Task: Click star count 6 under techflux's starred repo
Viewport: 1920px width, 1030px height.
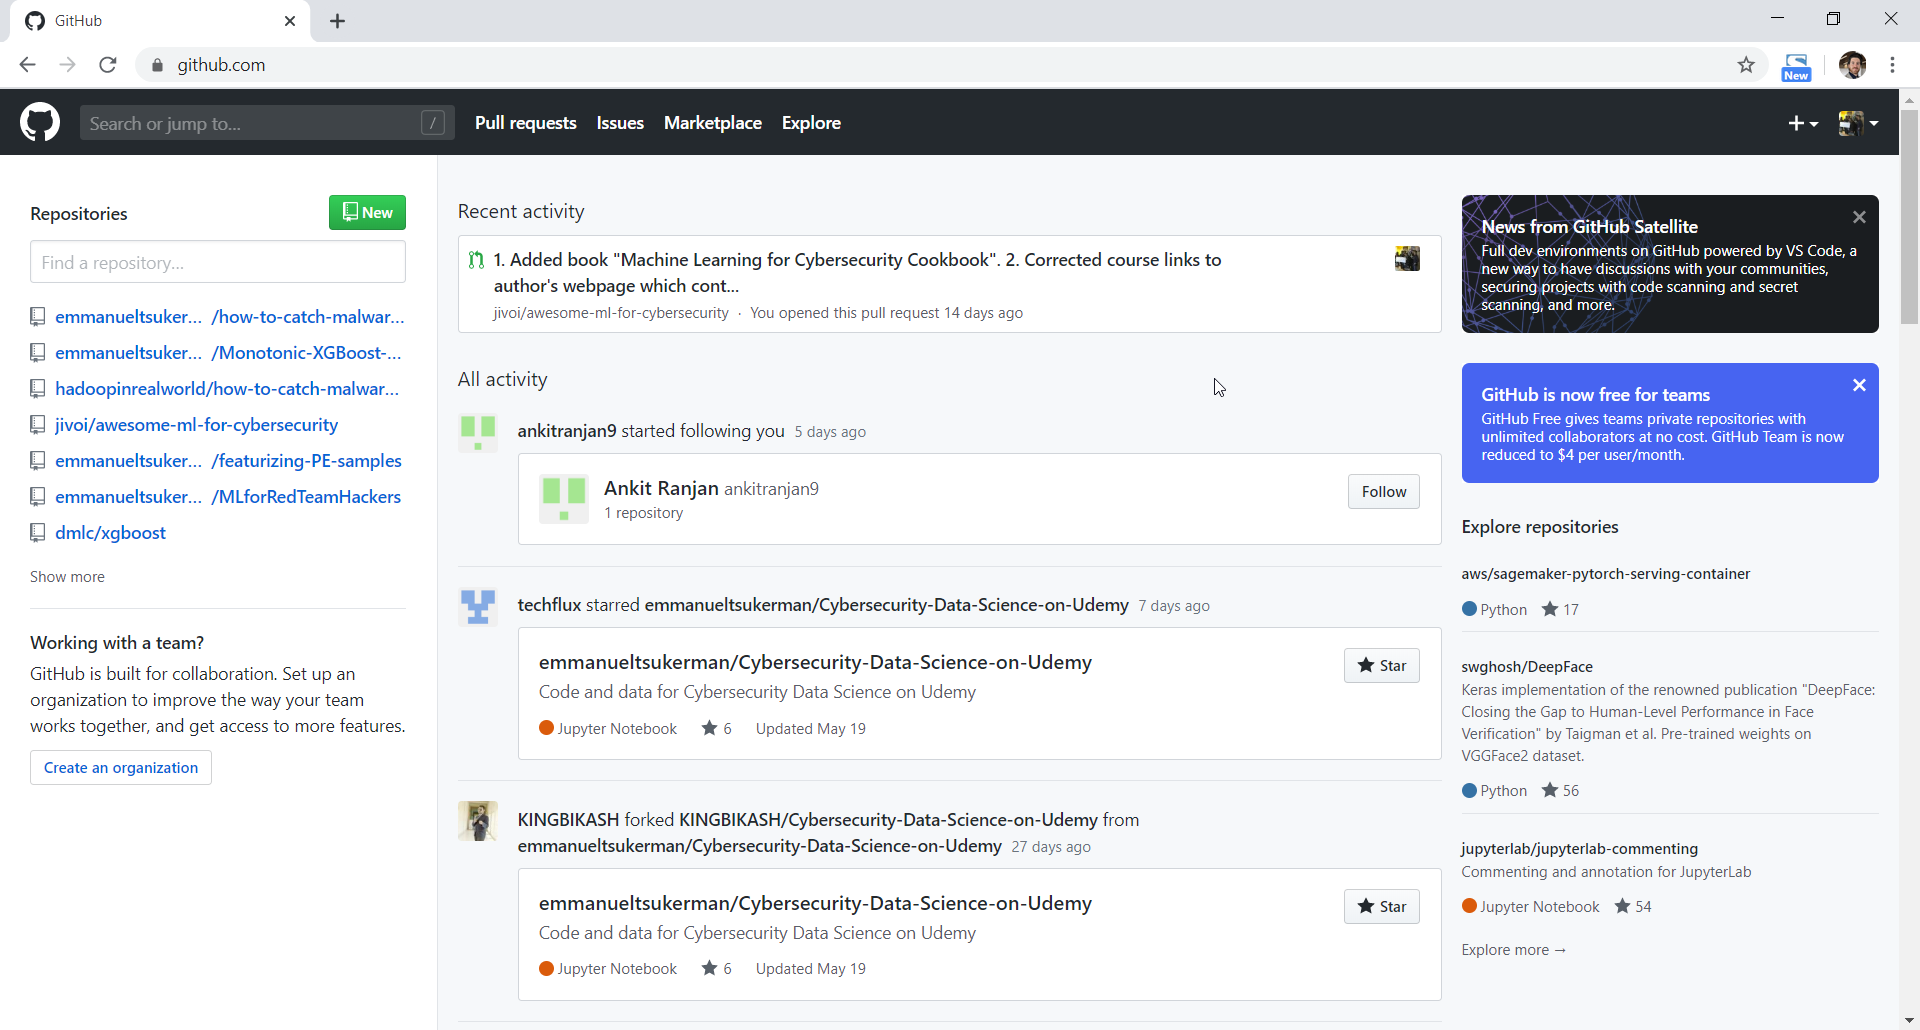Action: tap(717, 728)
